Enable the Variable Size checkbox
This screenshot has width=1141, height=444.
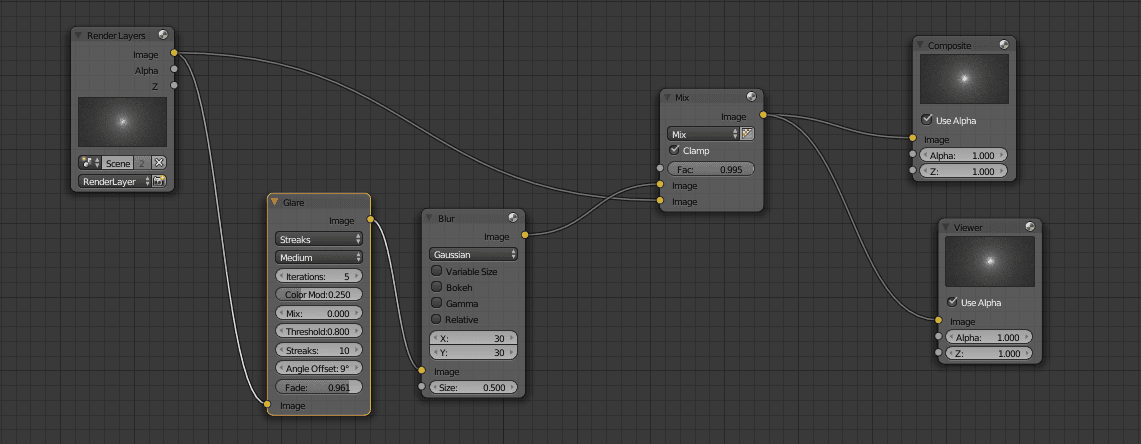pos(436,271)
